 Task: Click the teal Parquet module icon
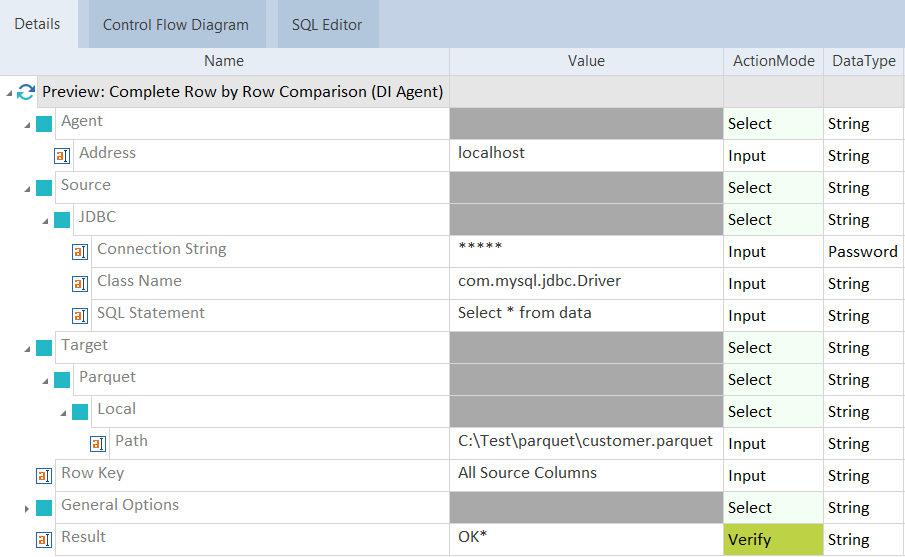tap(62, 380)
